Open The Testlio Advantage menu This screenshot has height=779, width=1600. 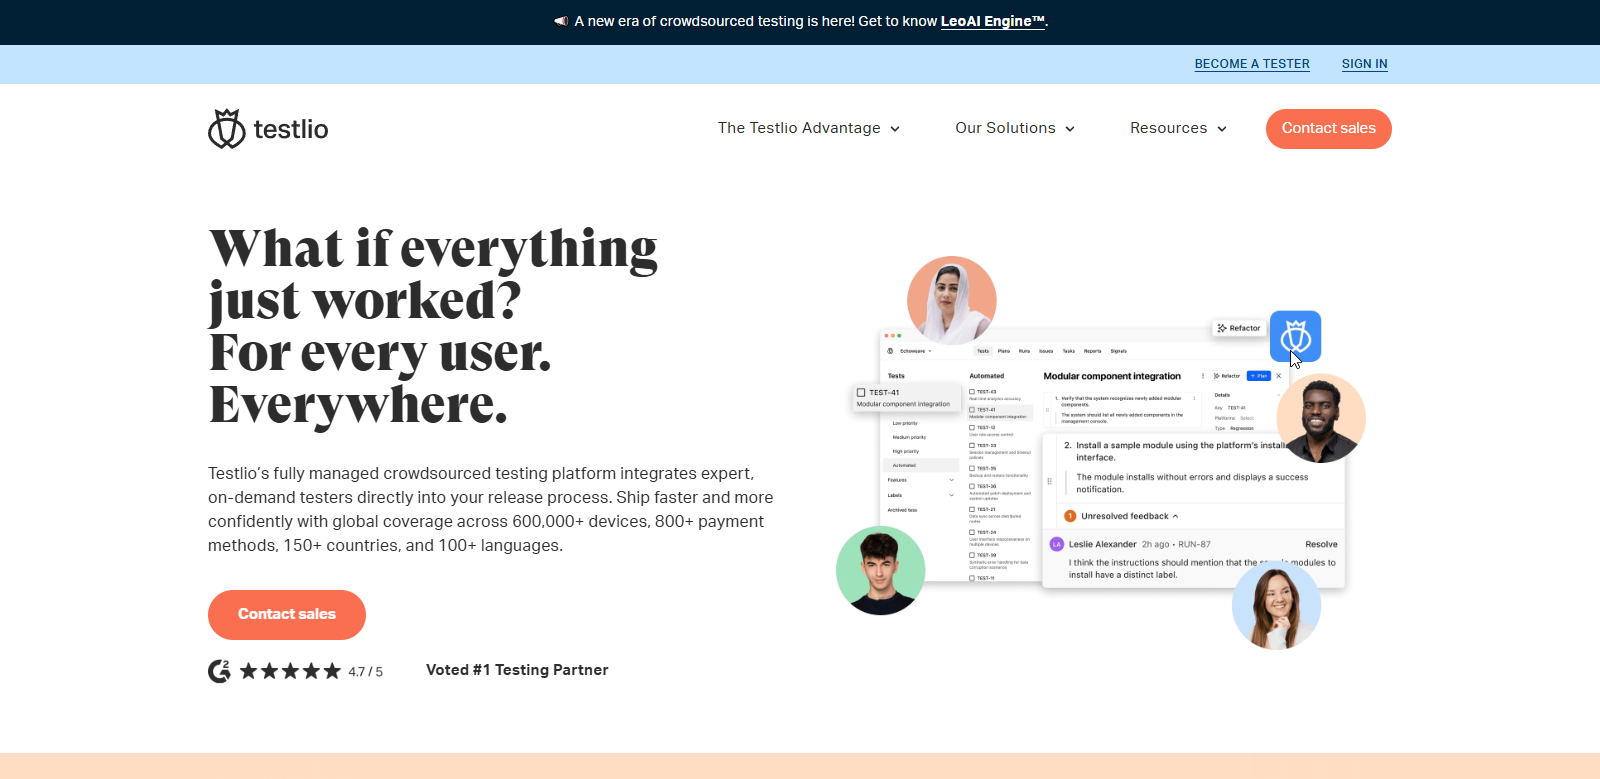[x=809, y=128]
